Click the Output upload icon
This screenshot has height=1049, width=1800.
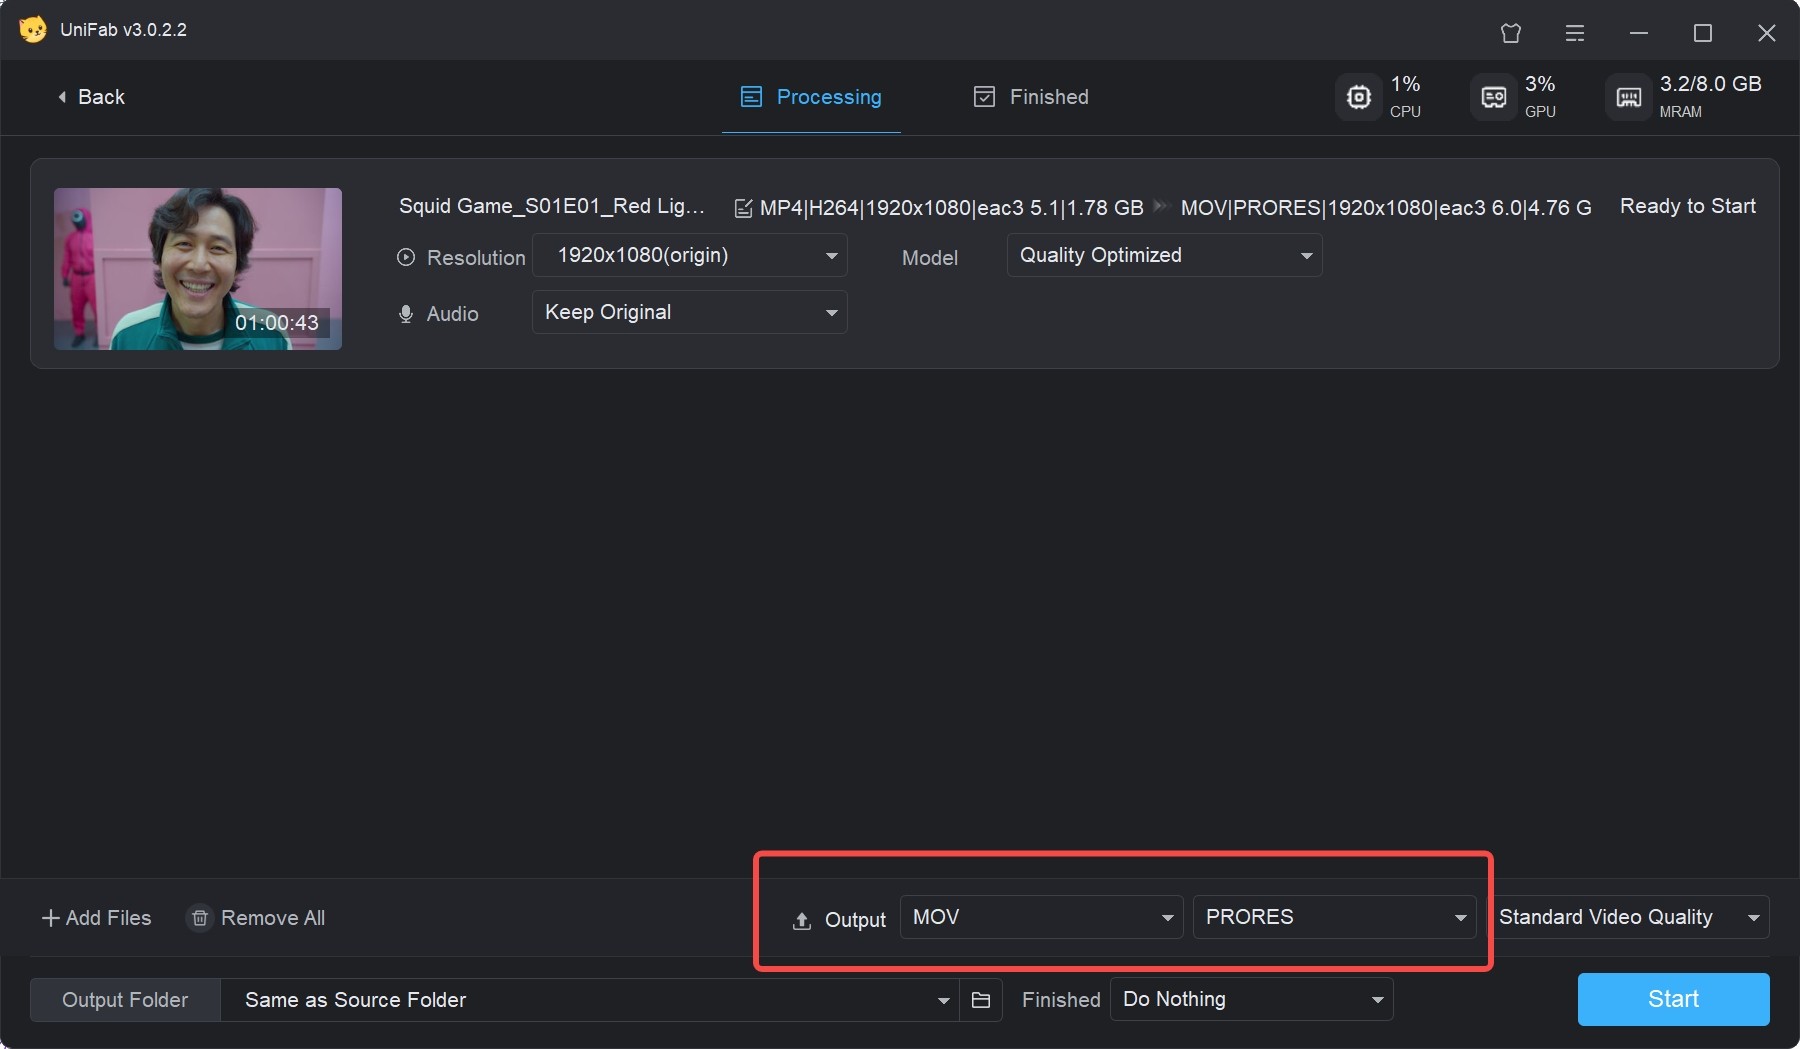click(802, 921)
